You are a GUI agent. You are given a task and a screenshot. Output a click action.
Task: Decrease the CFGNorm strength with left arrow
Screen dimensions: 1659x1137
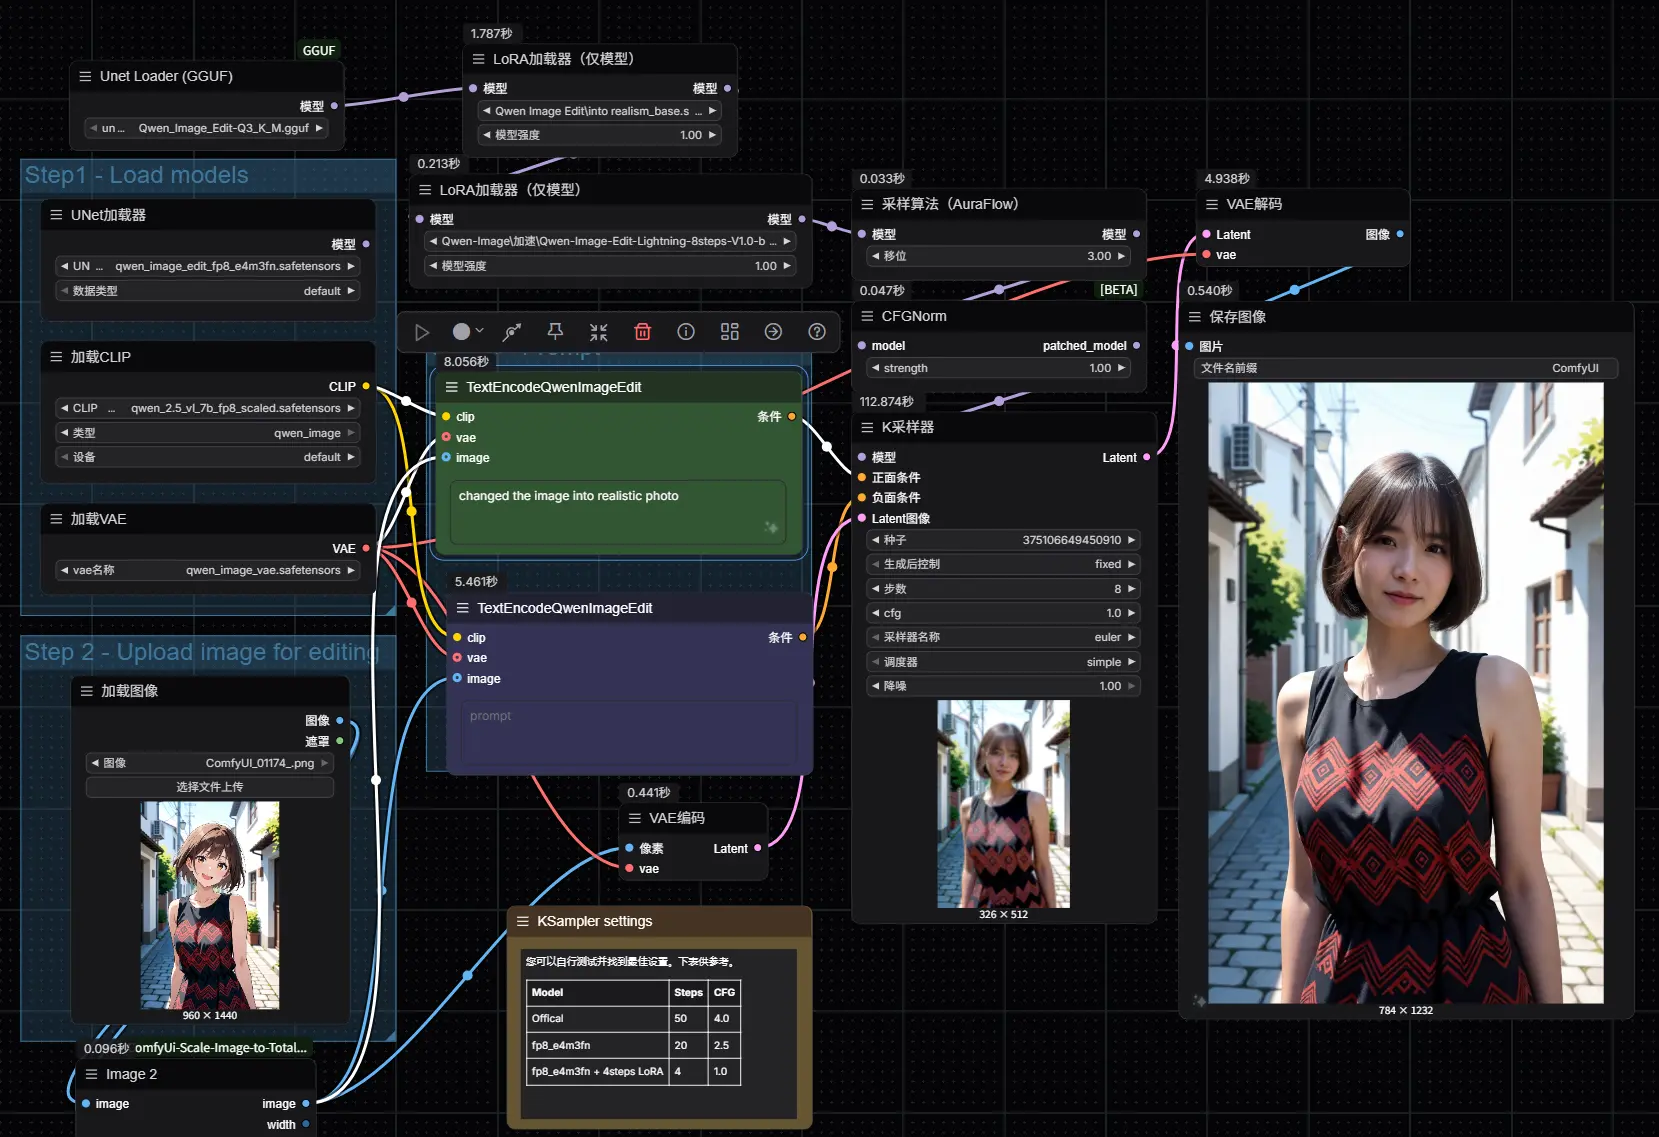pyautogui.click(x=876, y=368)
